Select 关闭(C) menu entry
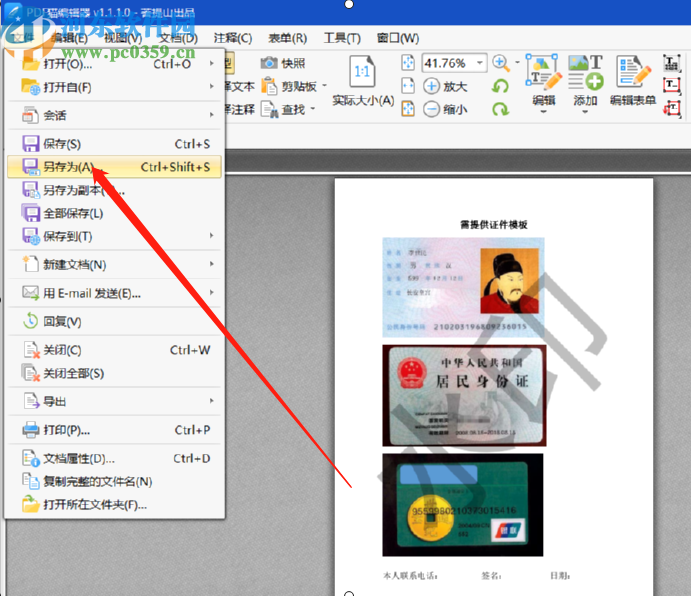Viewport: 691px width, 596px height. coord(115,350)
